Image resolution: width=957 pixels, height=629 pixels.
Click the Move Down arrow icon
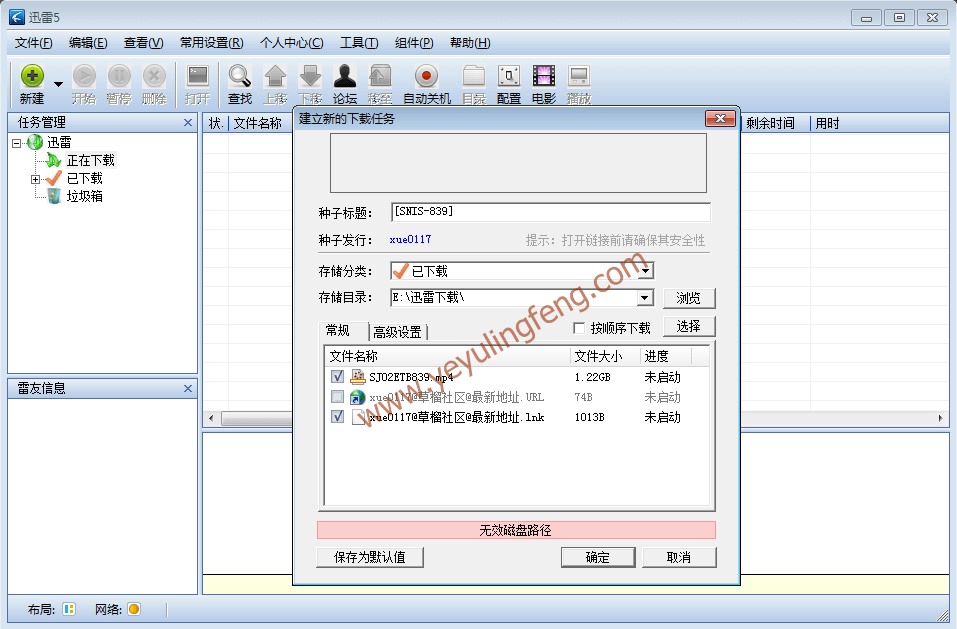click(311, 76)
